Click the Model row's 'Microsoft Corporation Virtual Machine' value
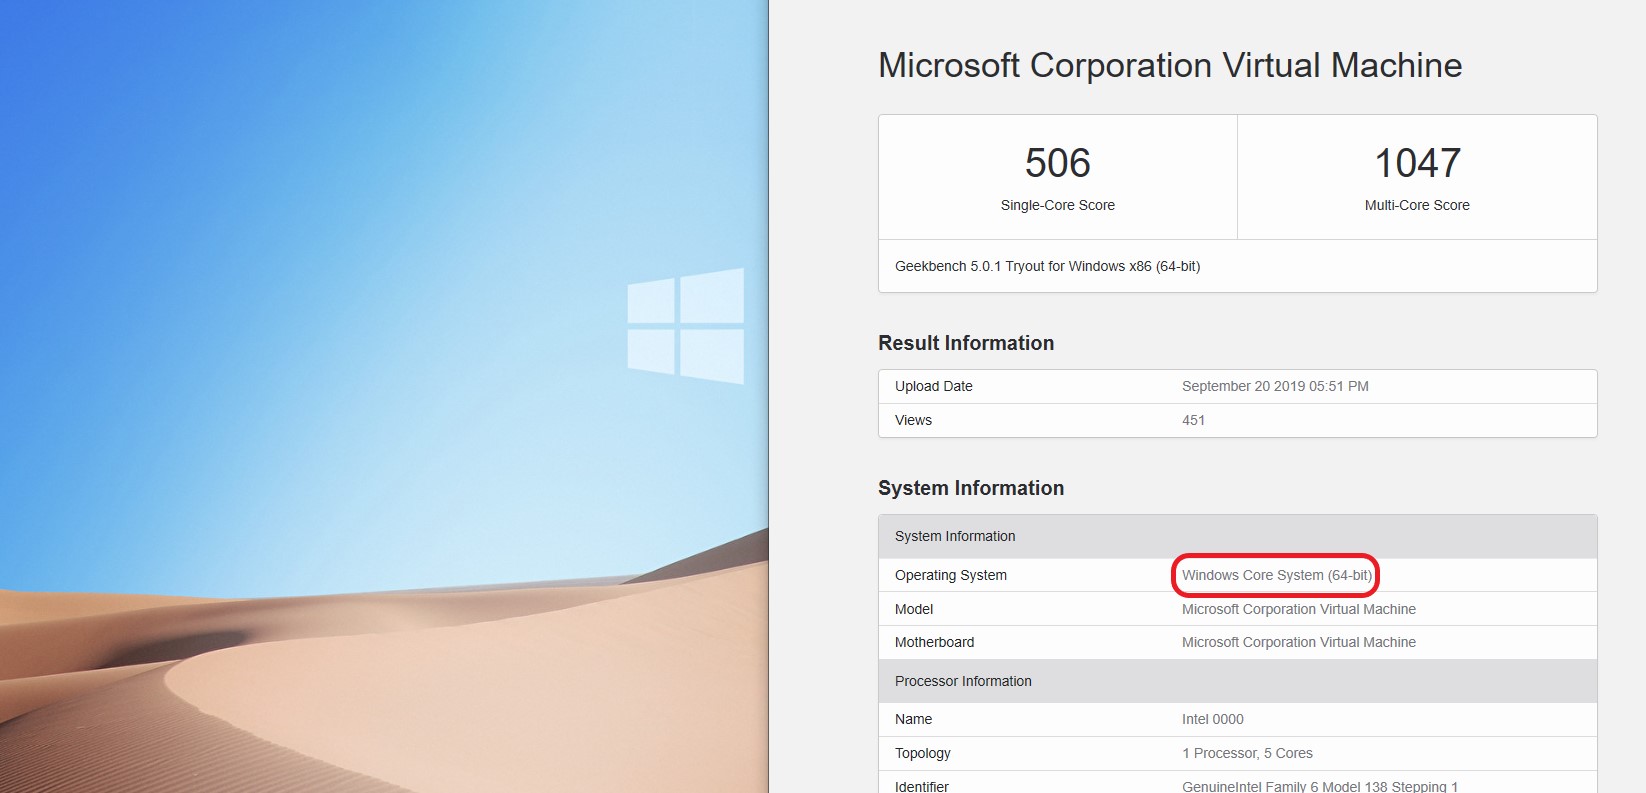This screenshot has width=1646, height=793. (1299, 609)
